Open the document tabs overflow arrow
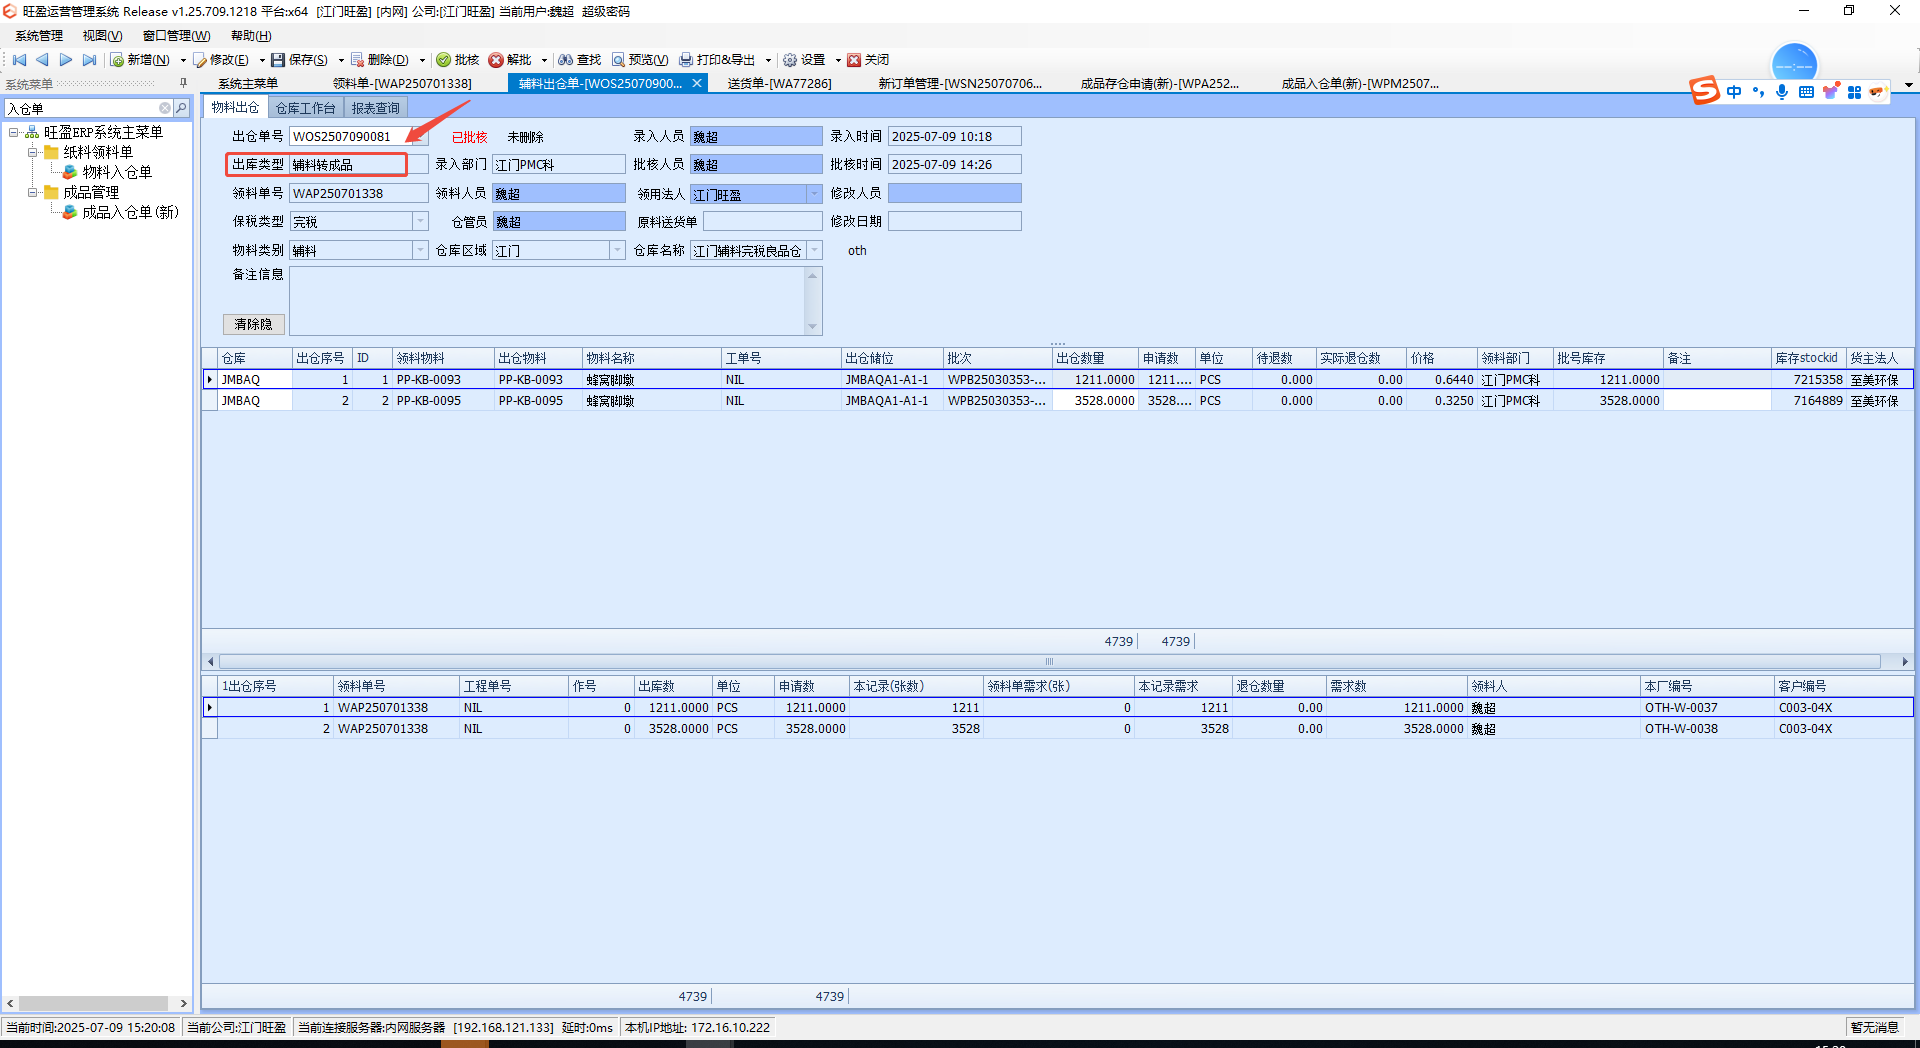Image resolution: width=1920 pixels, height=1048 pixels. point(1909,84)
